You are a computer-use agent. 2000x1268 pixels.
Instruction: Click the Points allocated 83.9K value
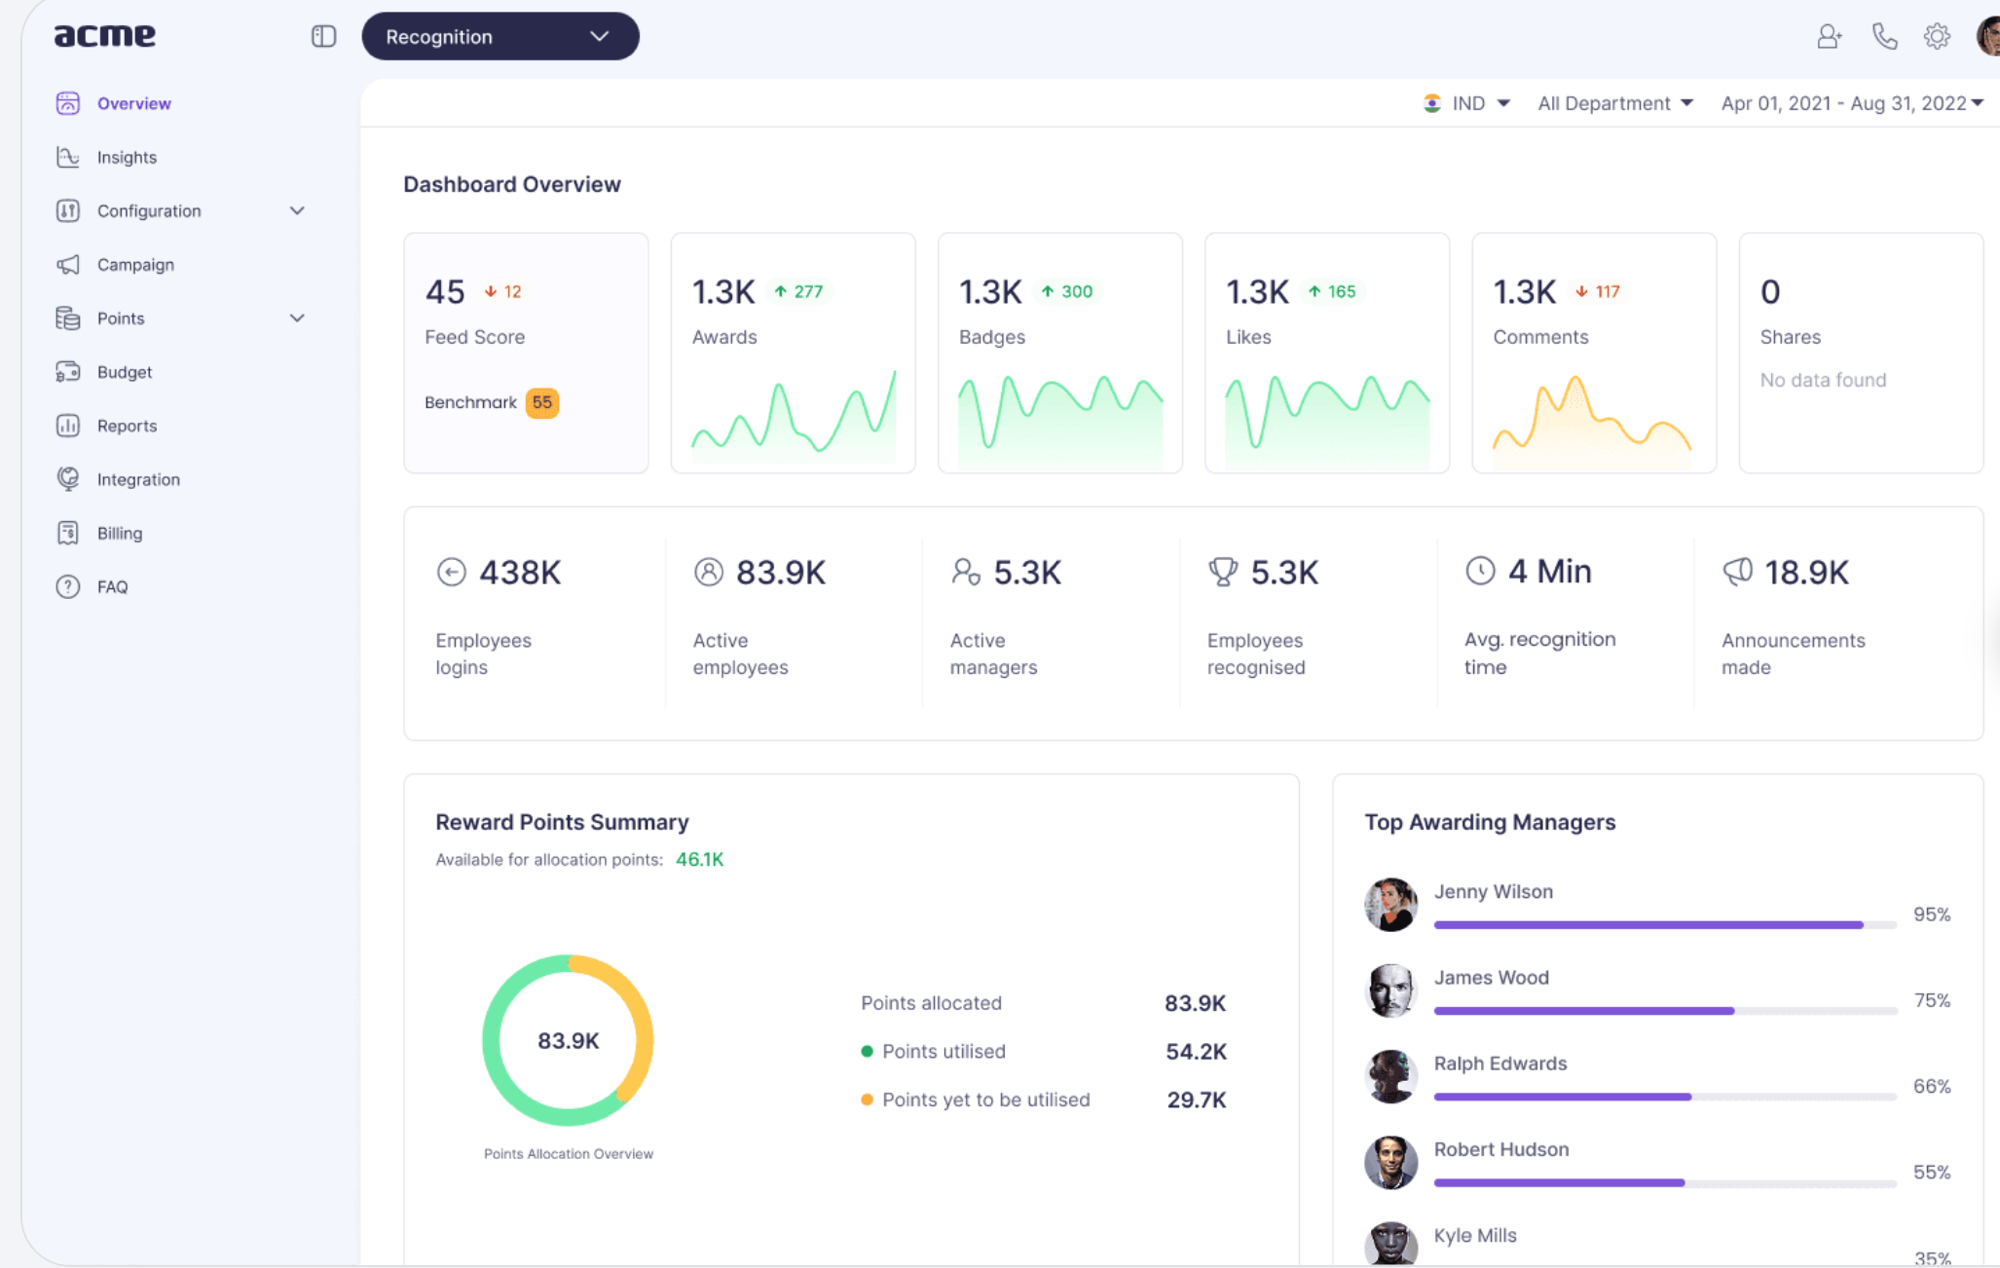pos(1195,1003)
